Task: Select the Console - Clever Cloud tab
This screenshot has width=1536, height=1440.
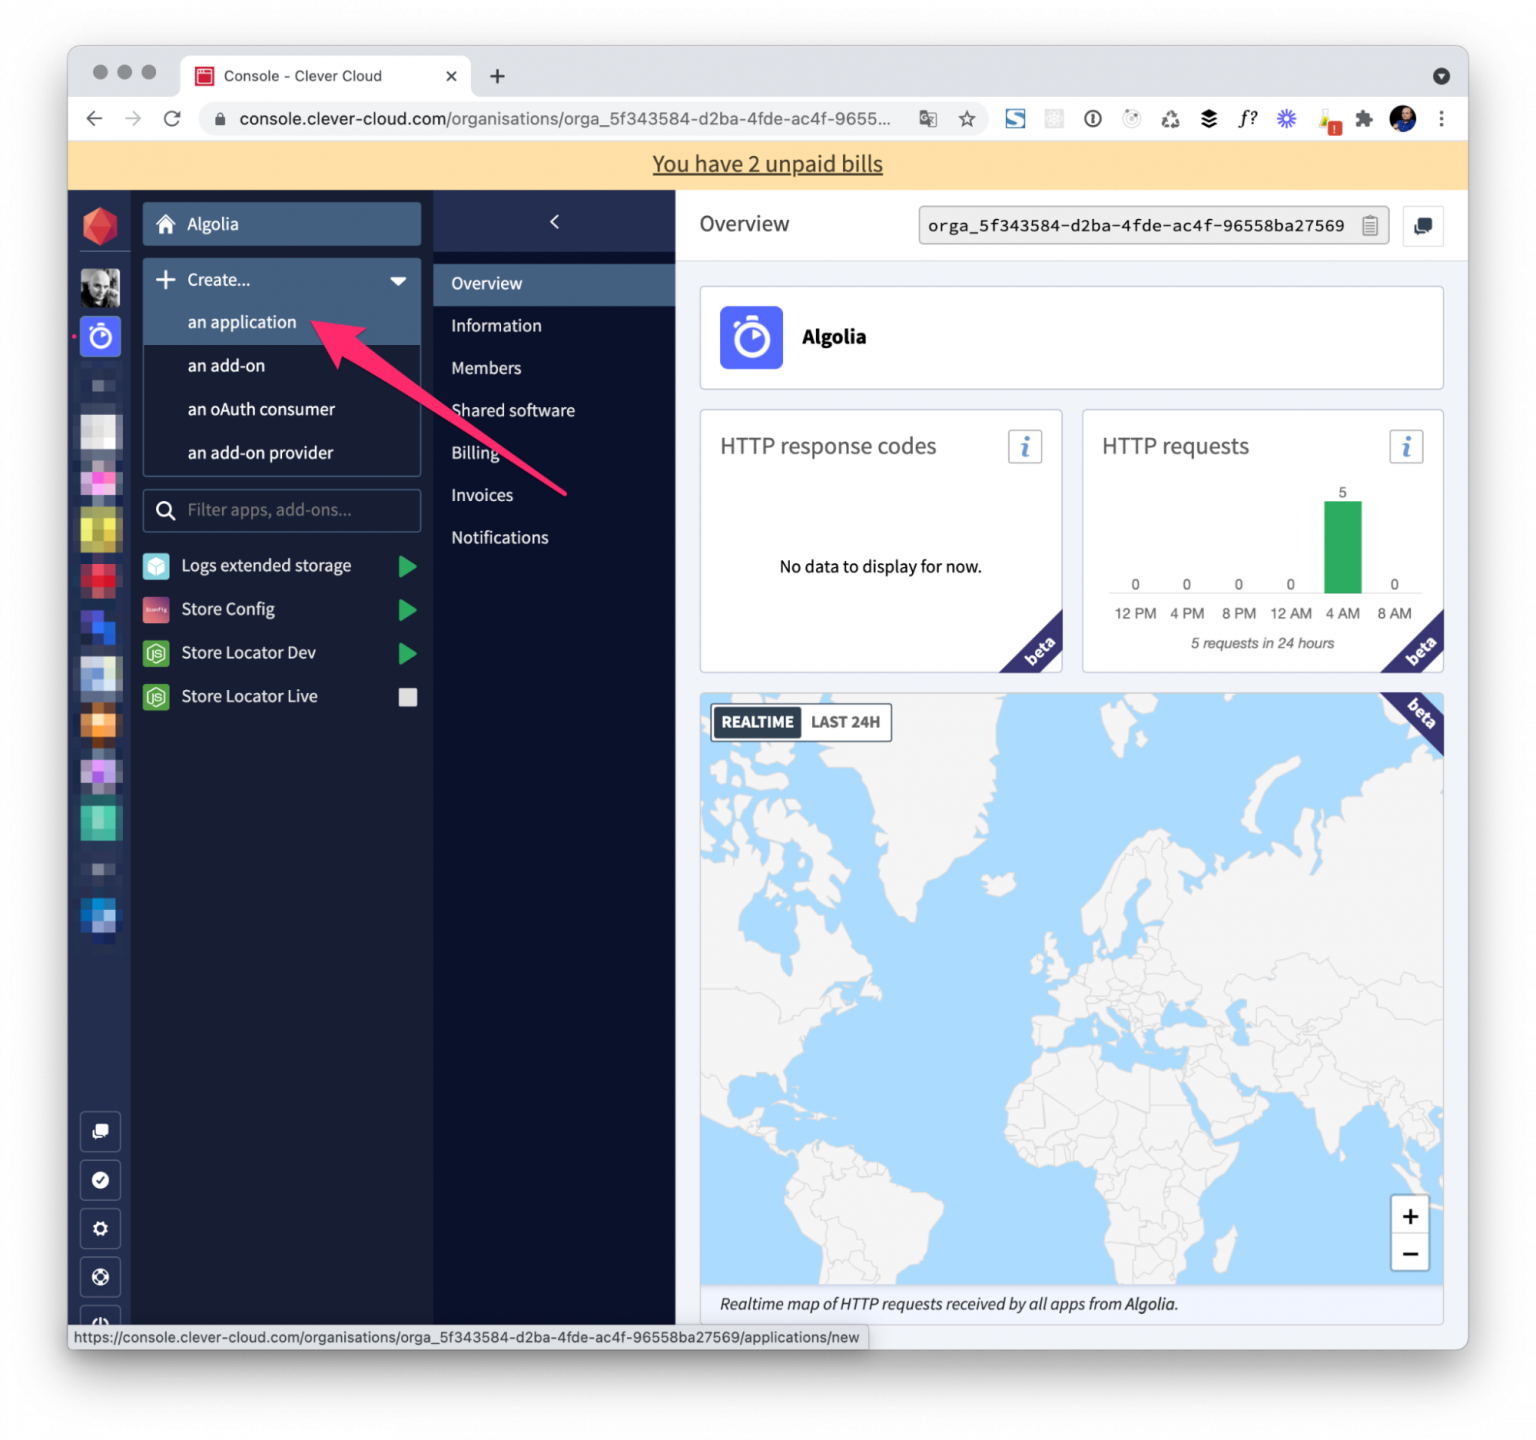Action: tap(326, 76)
